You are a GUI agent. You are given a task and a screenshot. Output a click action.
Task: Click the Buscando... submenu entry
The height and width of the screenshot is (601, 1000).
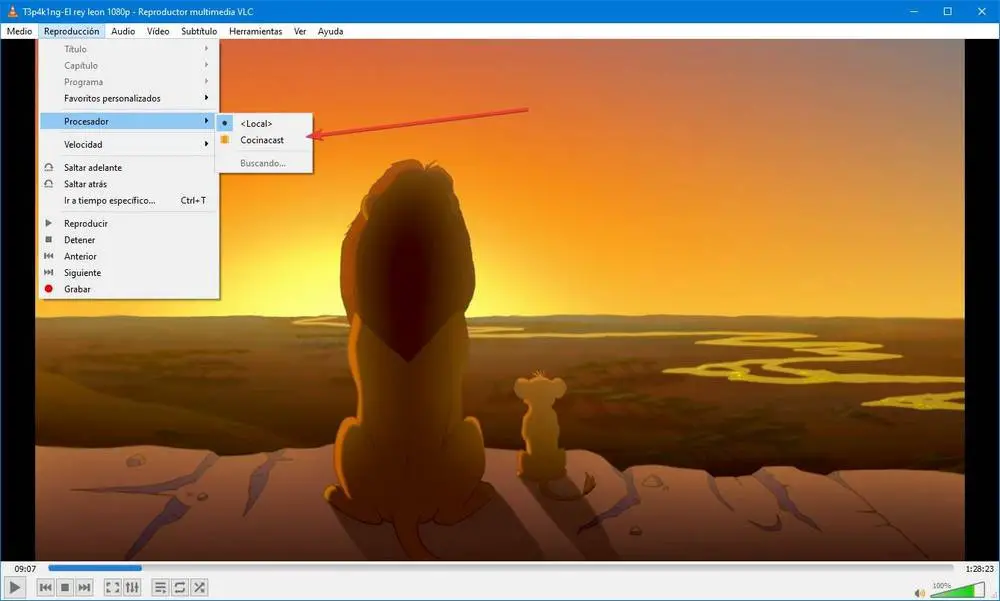coord(264,163)
